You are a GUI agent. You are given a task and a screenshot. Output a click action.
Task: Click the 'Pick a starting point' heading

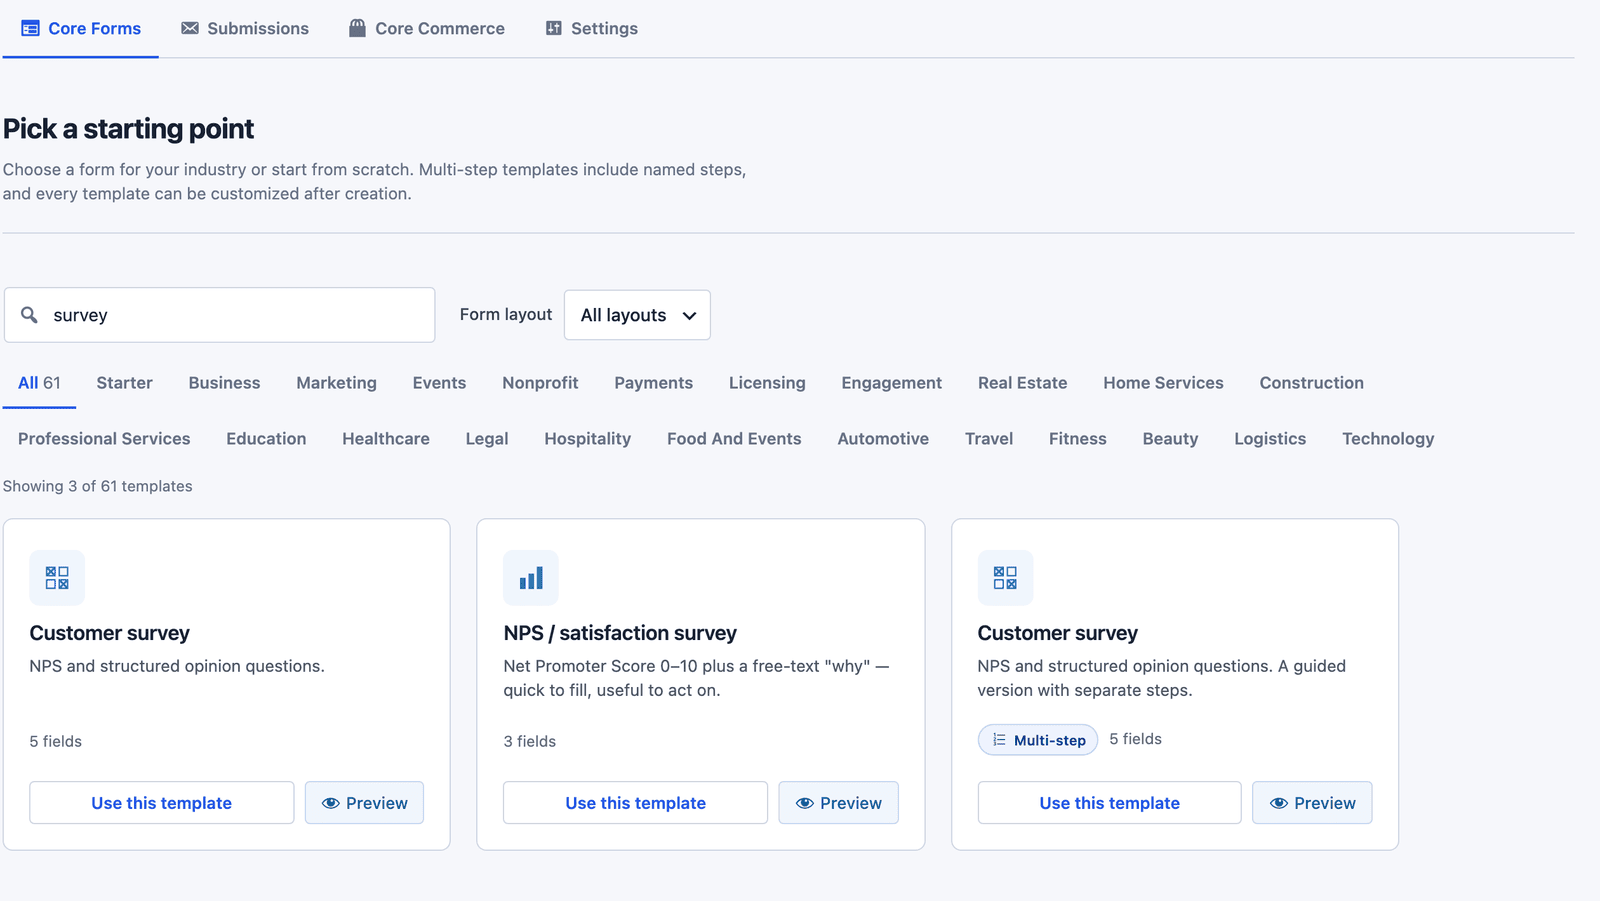(x=128, y=129)
